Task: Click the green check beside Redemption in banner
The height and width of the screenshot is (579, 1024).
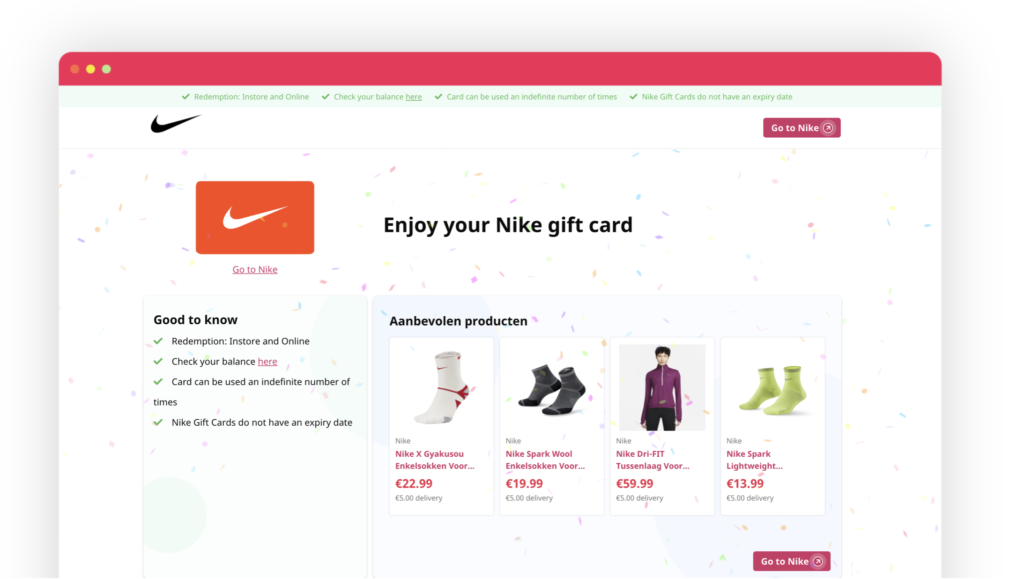Action: [185, 97]
